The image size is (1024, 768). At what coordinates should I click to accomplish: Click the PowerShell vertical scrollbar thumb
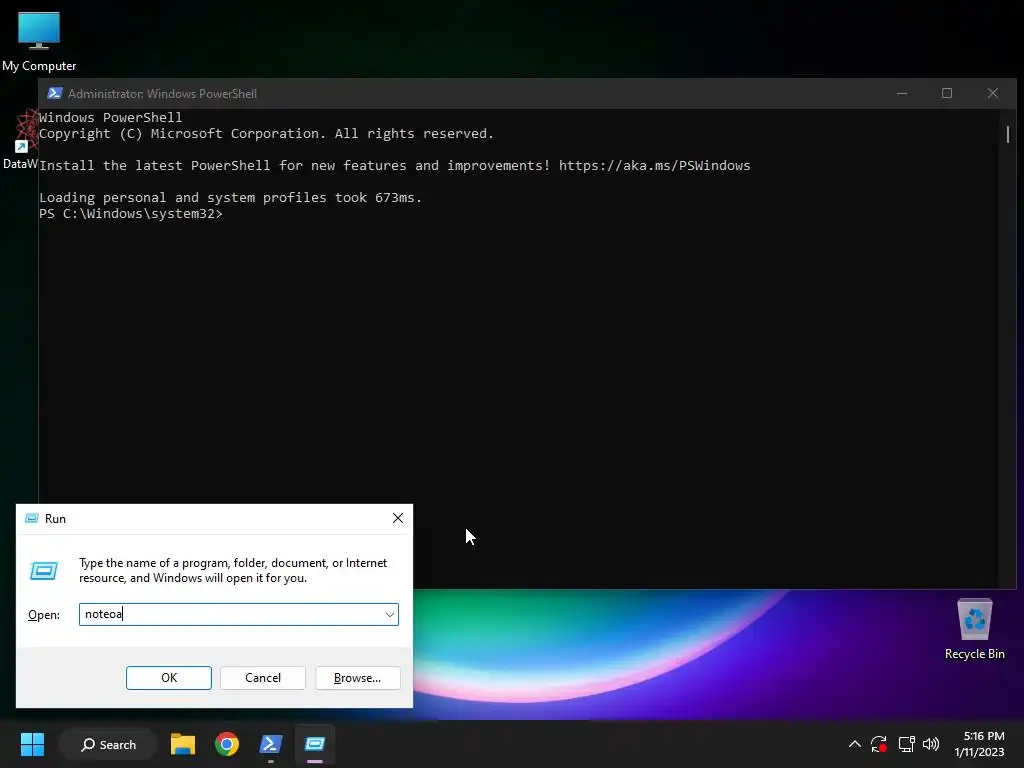[1008, 134]
